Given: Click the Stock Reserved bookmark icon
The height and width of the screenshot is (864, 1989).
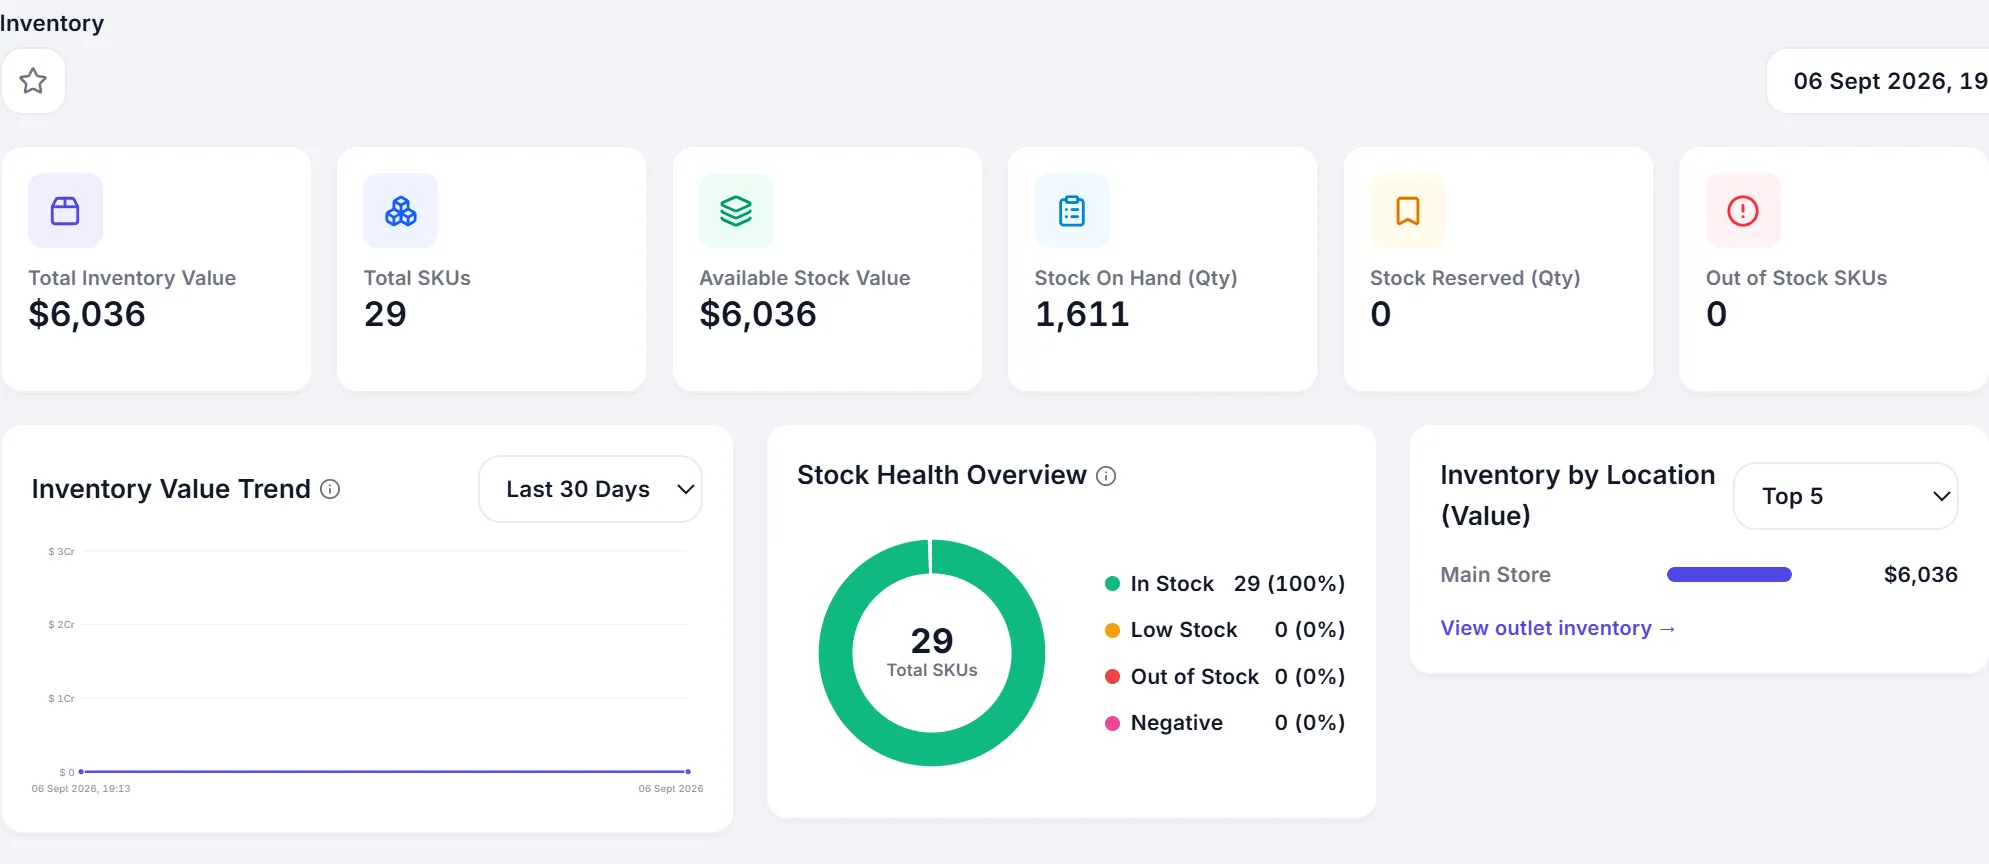Looking at the screenshot, I should (1408, 211).
